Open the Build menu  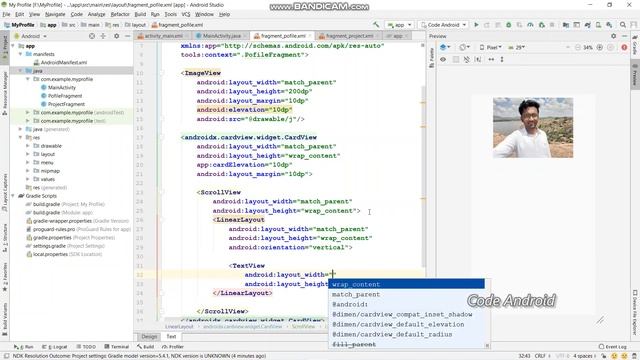coord(140,14)
